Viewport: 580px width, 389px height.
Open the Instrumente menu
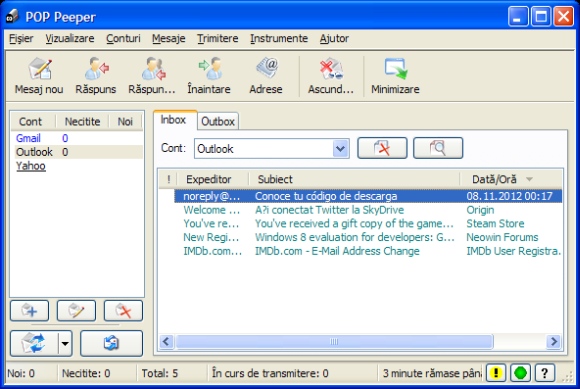click(x=279, y=38)
